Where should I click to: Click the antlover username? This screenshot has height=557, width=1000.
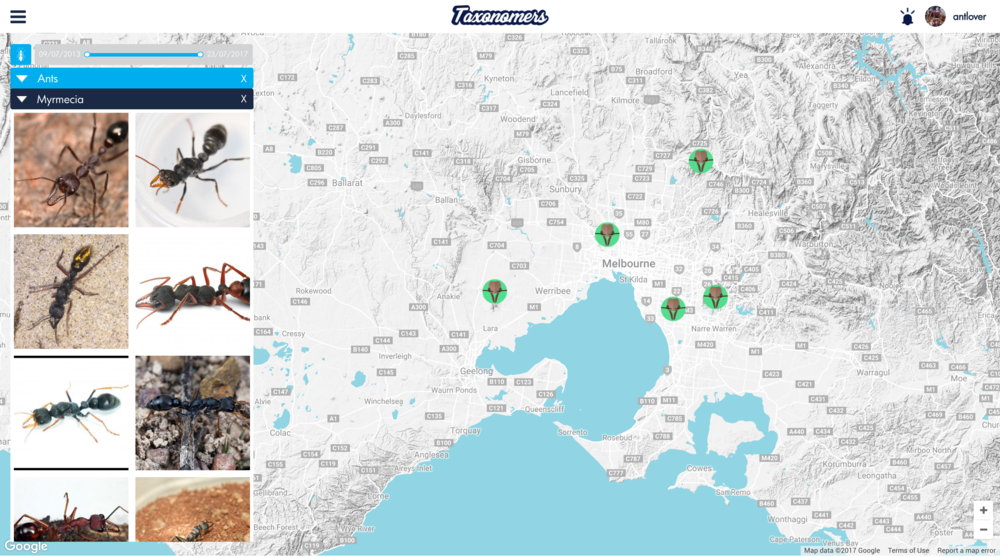point(969,17)
